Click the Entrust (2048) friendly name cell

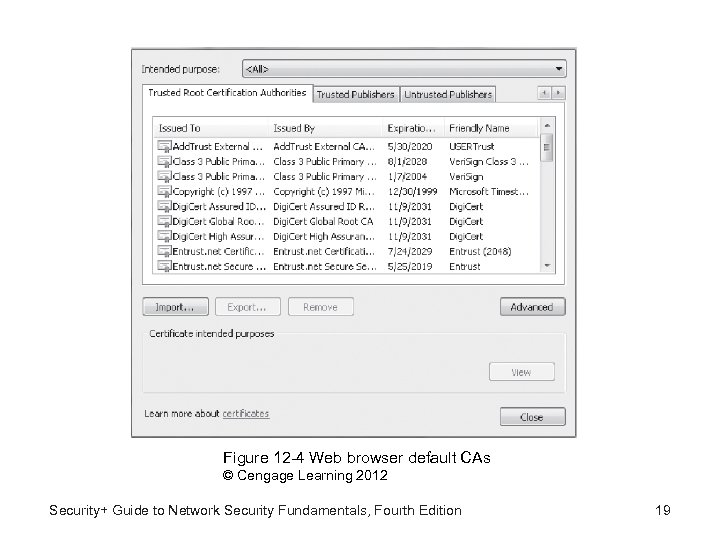[x=480, y=251]
